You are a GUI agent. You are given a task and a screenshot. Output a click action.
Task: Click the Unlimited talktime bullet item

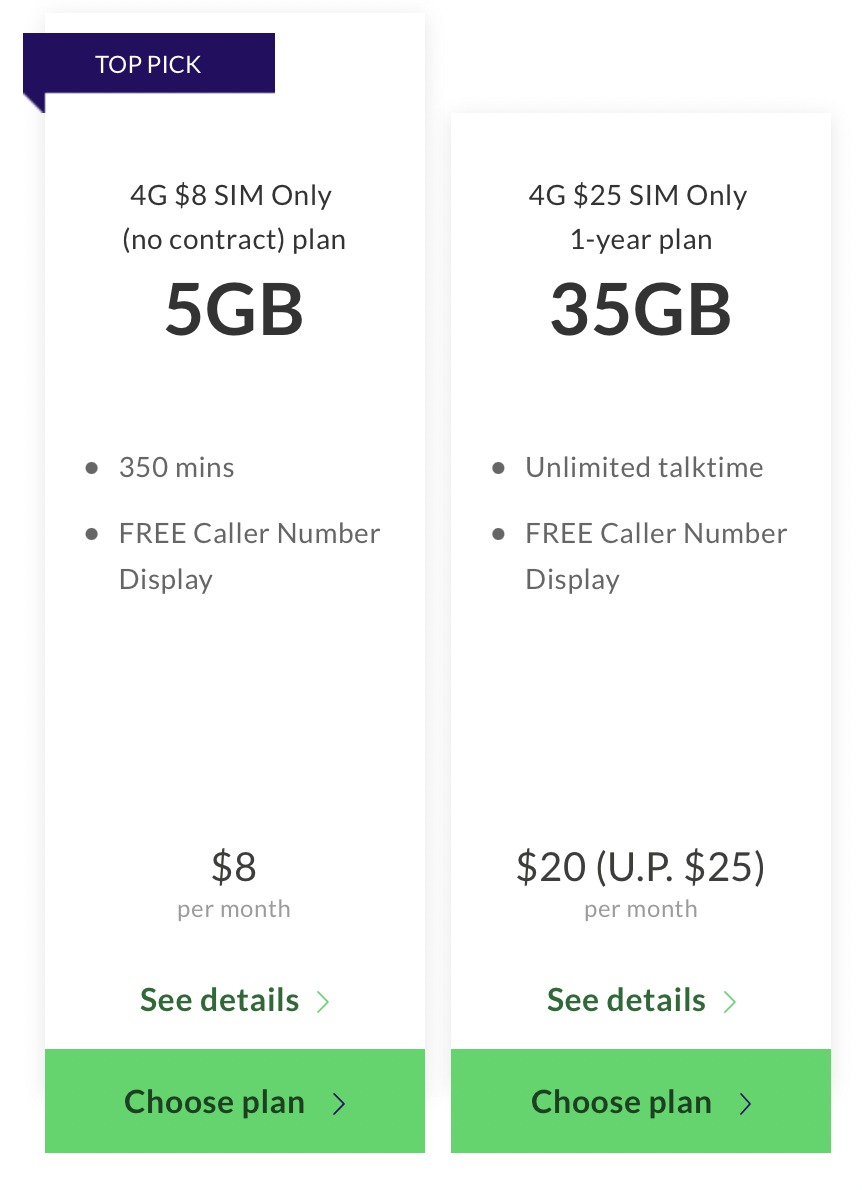[x=643, y=468]
